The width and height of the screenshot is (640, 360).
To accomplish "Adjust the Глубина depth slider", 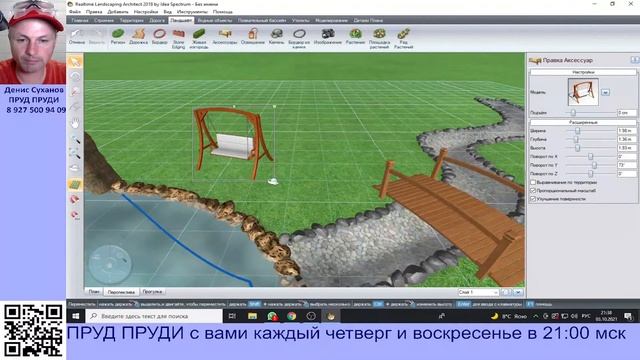I will coord(576,139).
